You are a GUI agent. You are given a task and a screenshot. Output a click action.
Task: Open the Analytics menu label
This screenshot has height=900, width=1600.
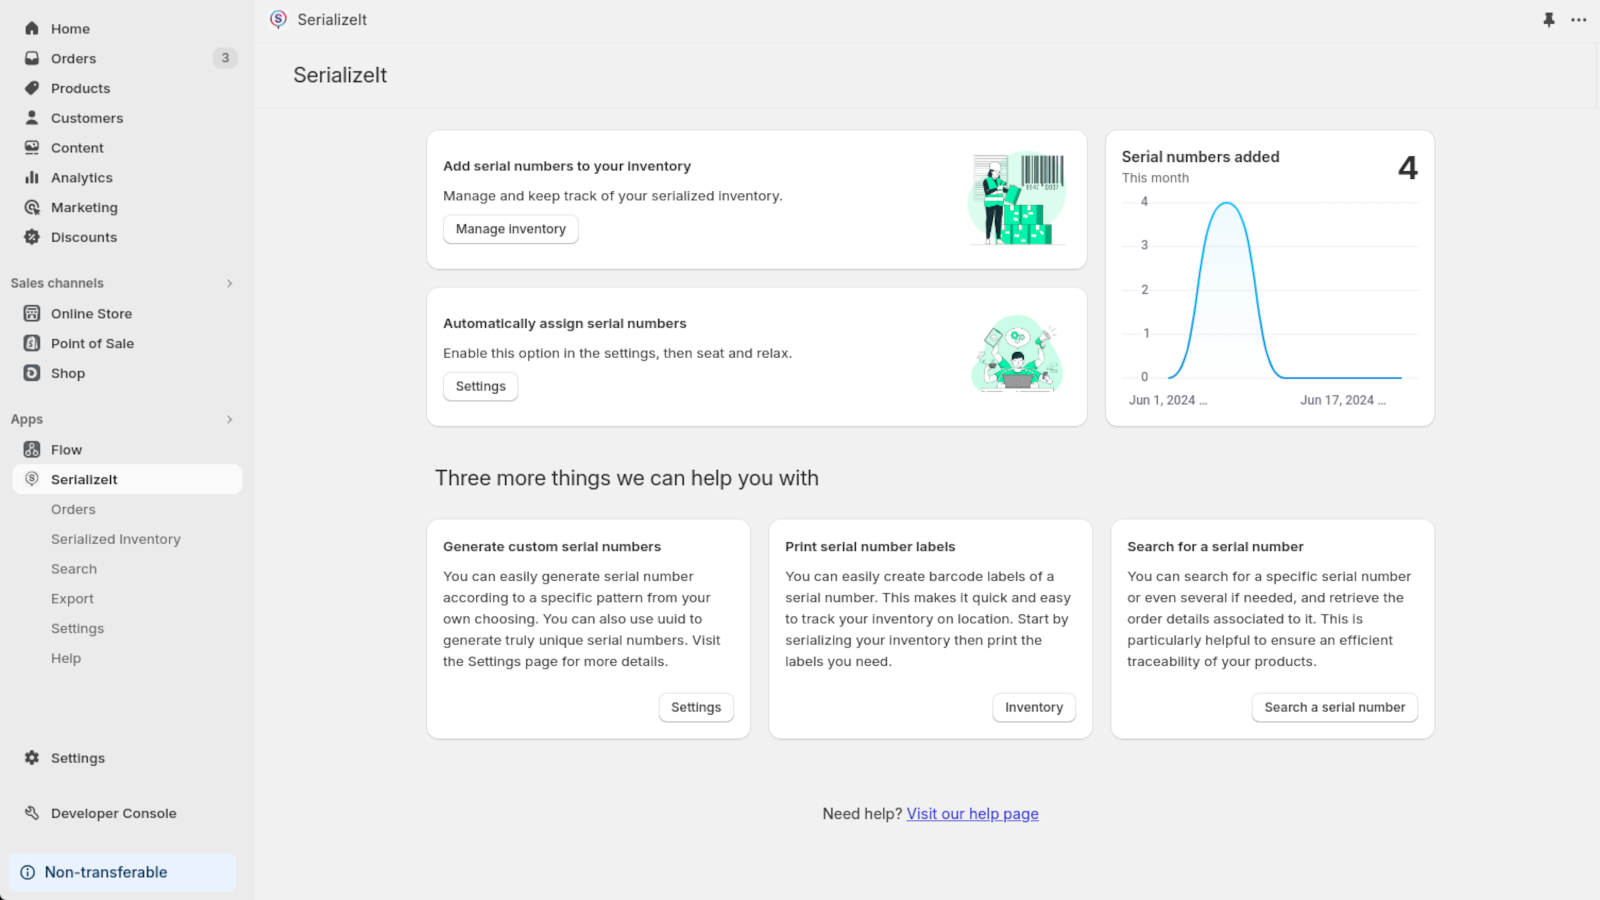(x=82, y=177)
